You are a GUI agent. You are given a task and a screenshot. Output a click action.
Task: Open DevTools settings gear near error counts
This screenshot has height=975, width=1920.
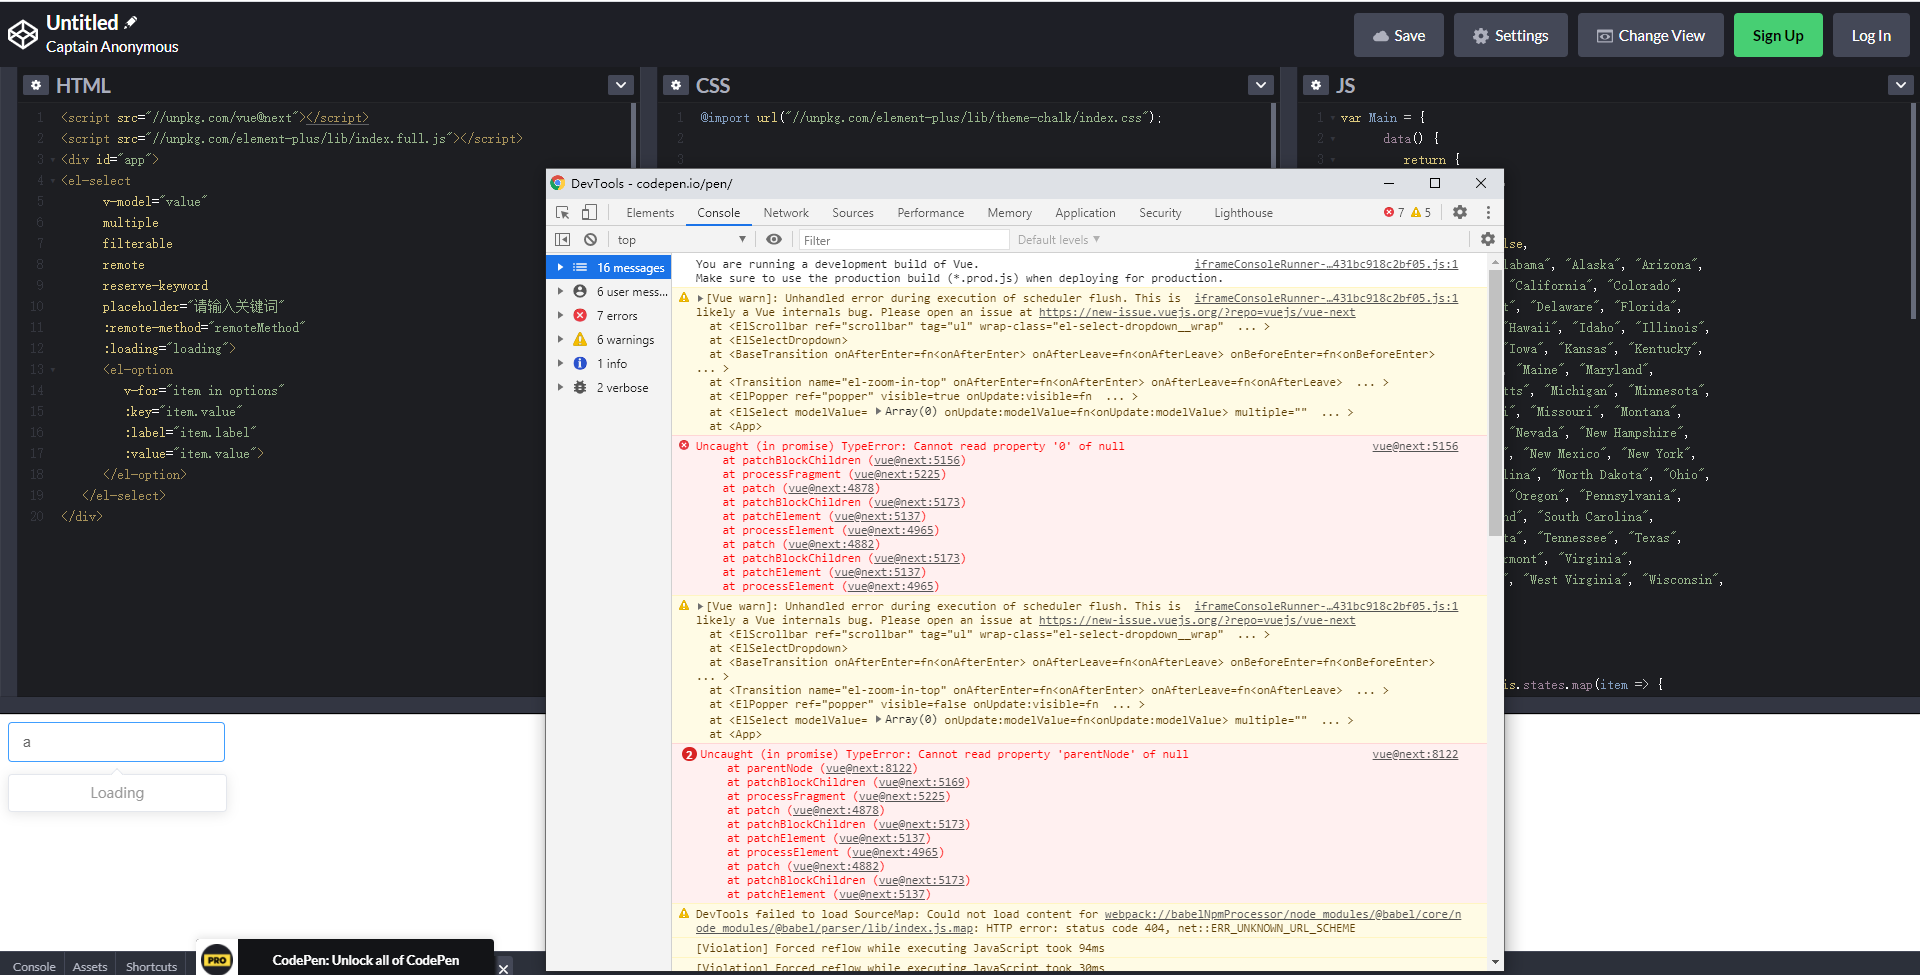coord(1460,212)
